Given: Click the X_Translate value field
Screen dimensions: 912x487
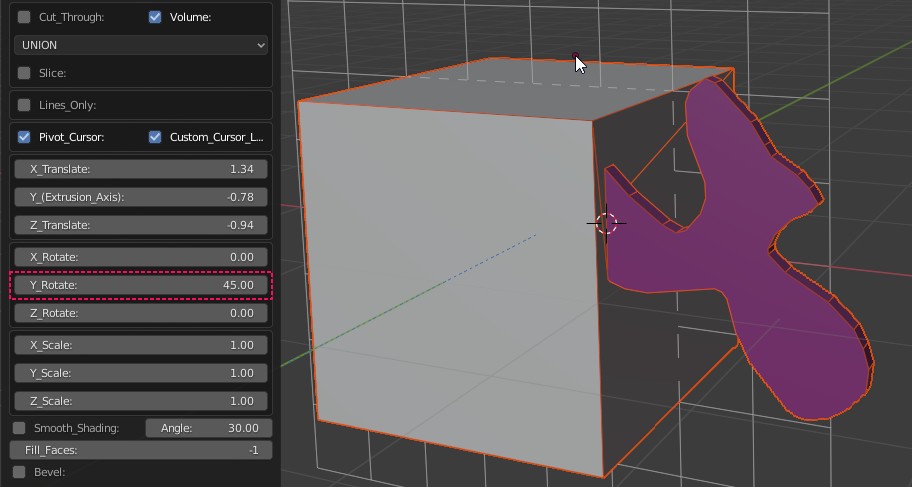Looking at the screenshot, I should point(141,169).
